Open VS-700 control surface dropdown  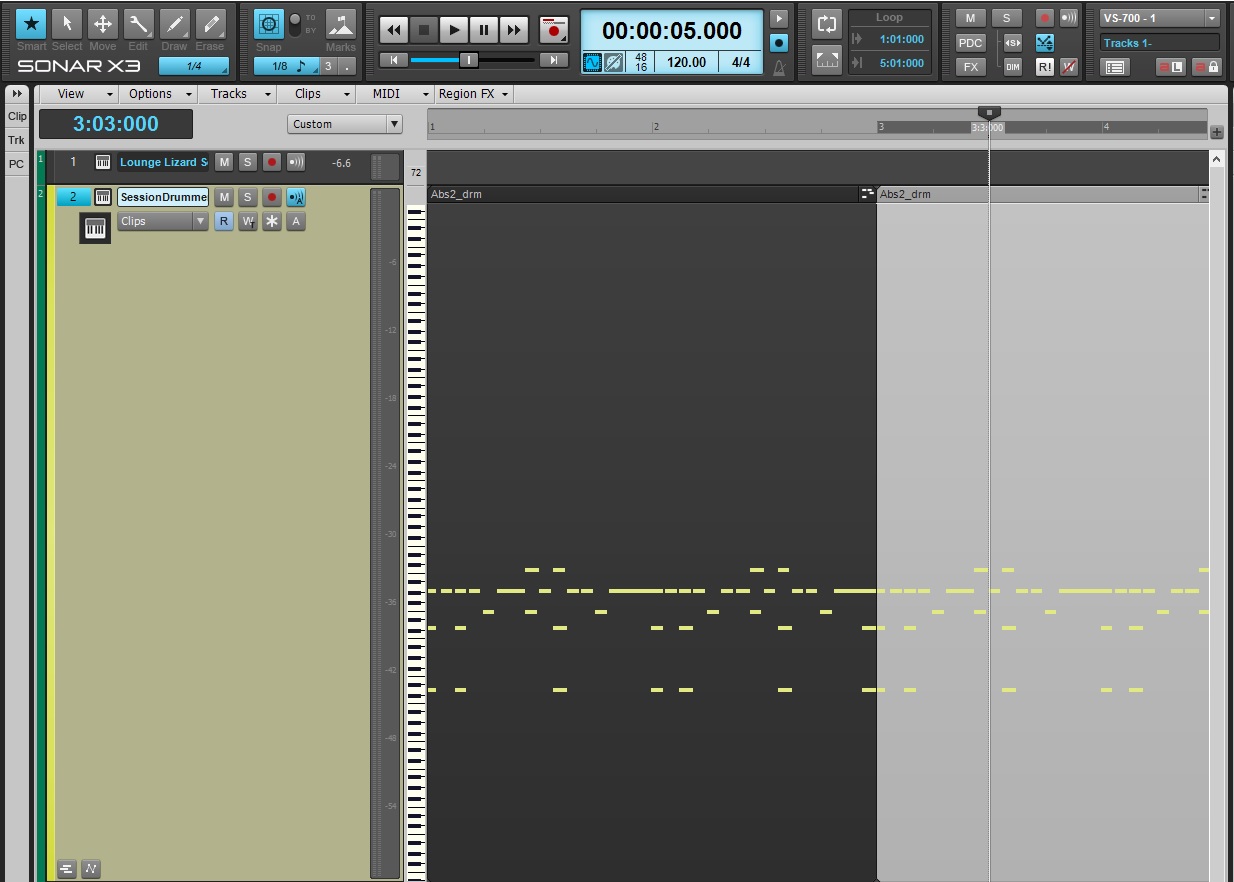click(x=1160, y=18)
